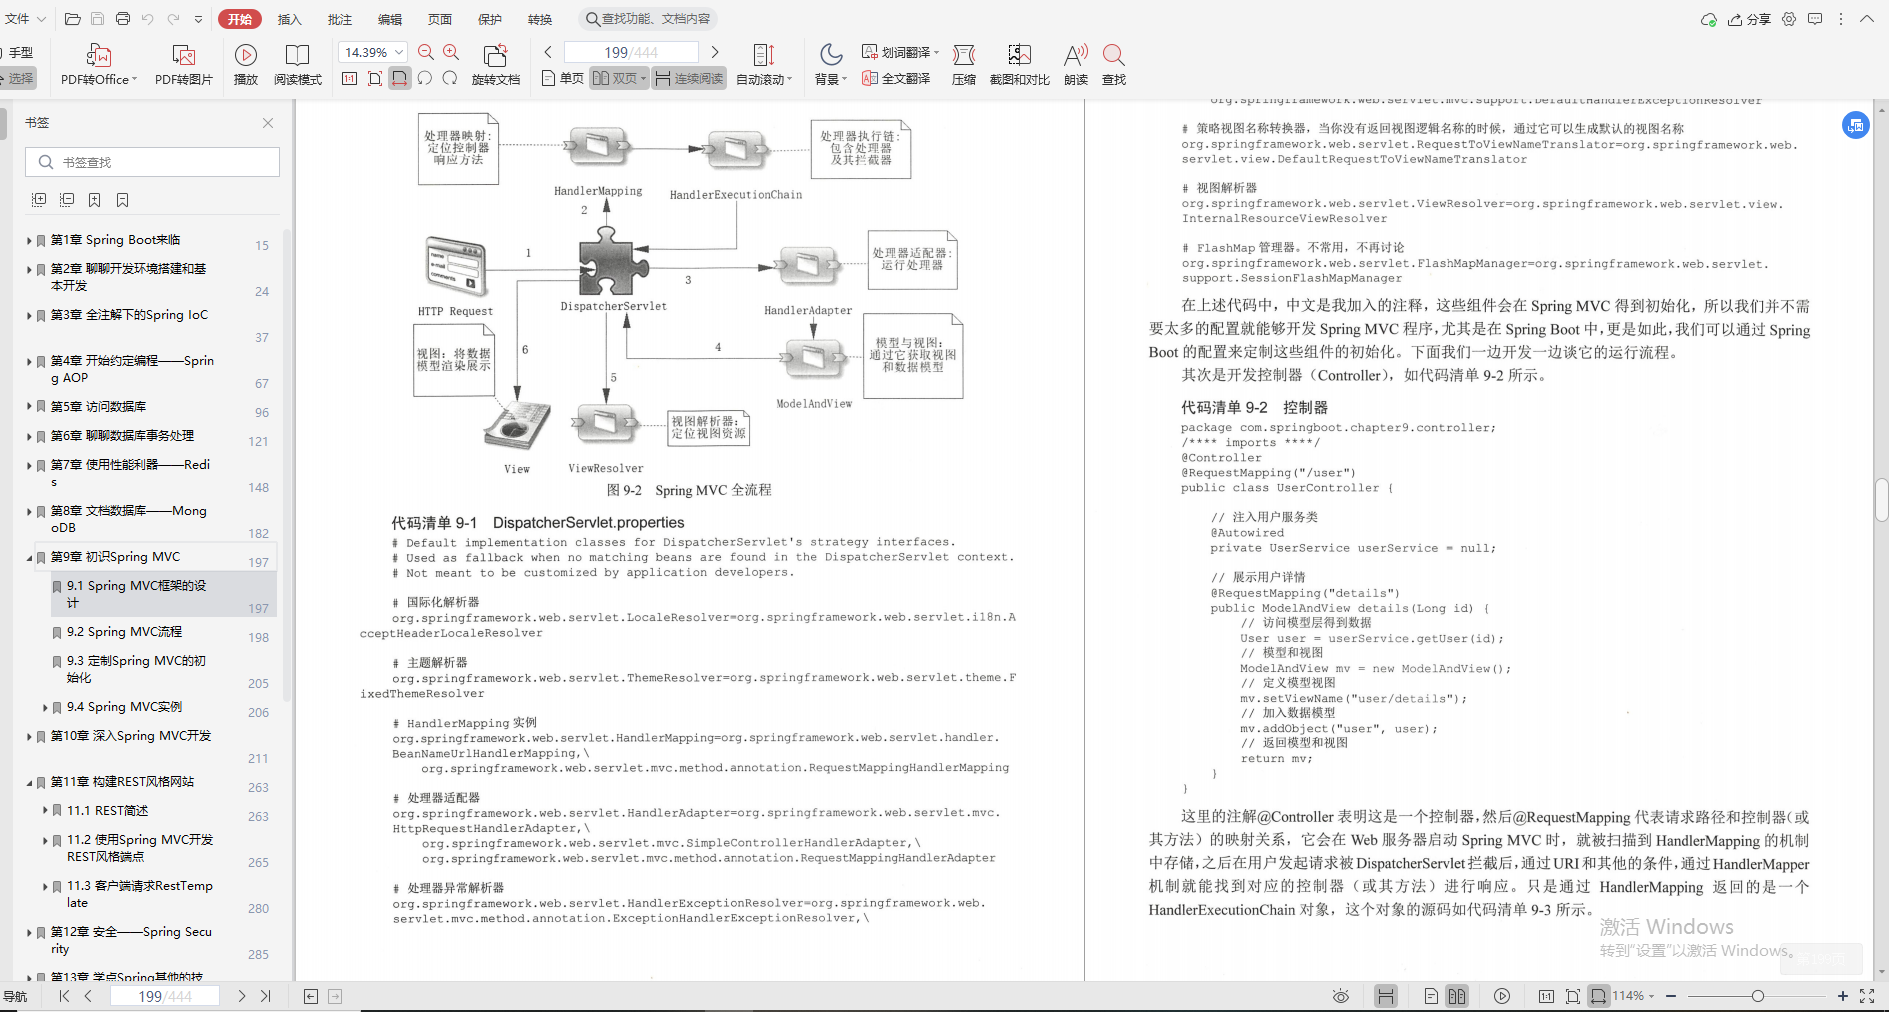Click the blue floating tool icon at right
1889x1012 pixels.
1856,125
